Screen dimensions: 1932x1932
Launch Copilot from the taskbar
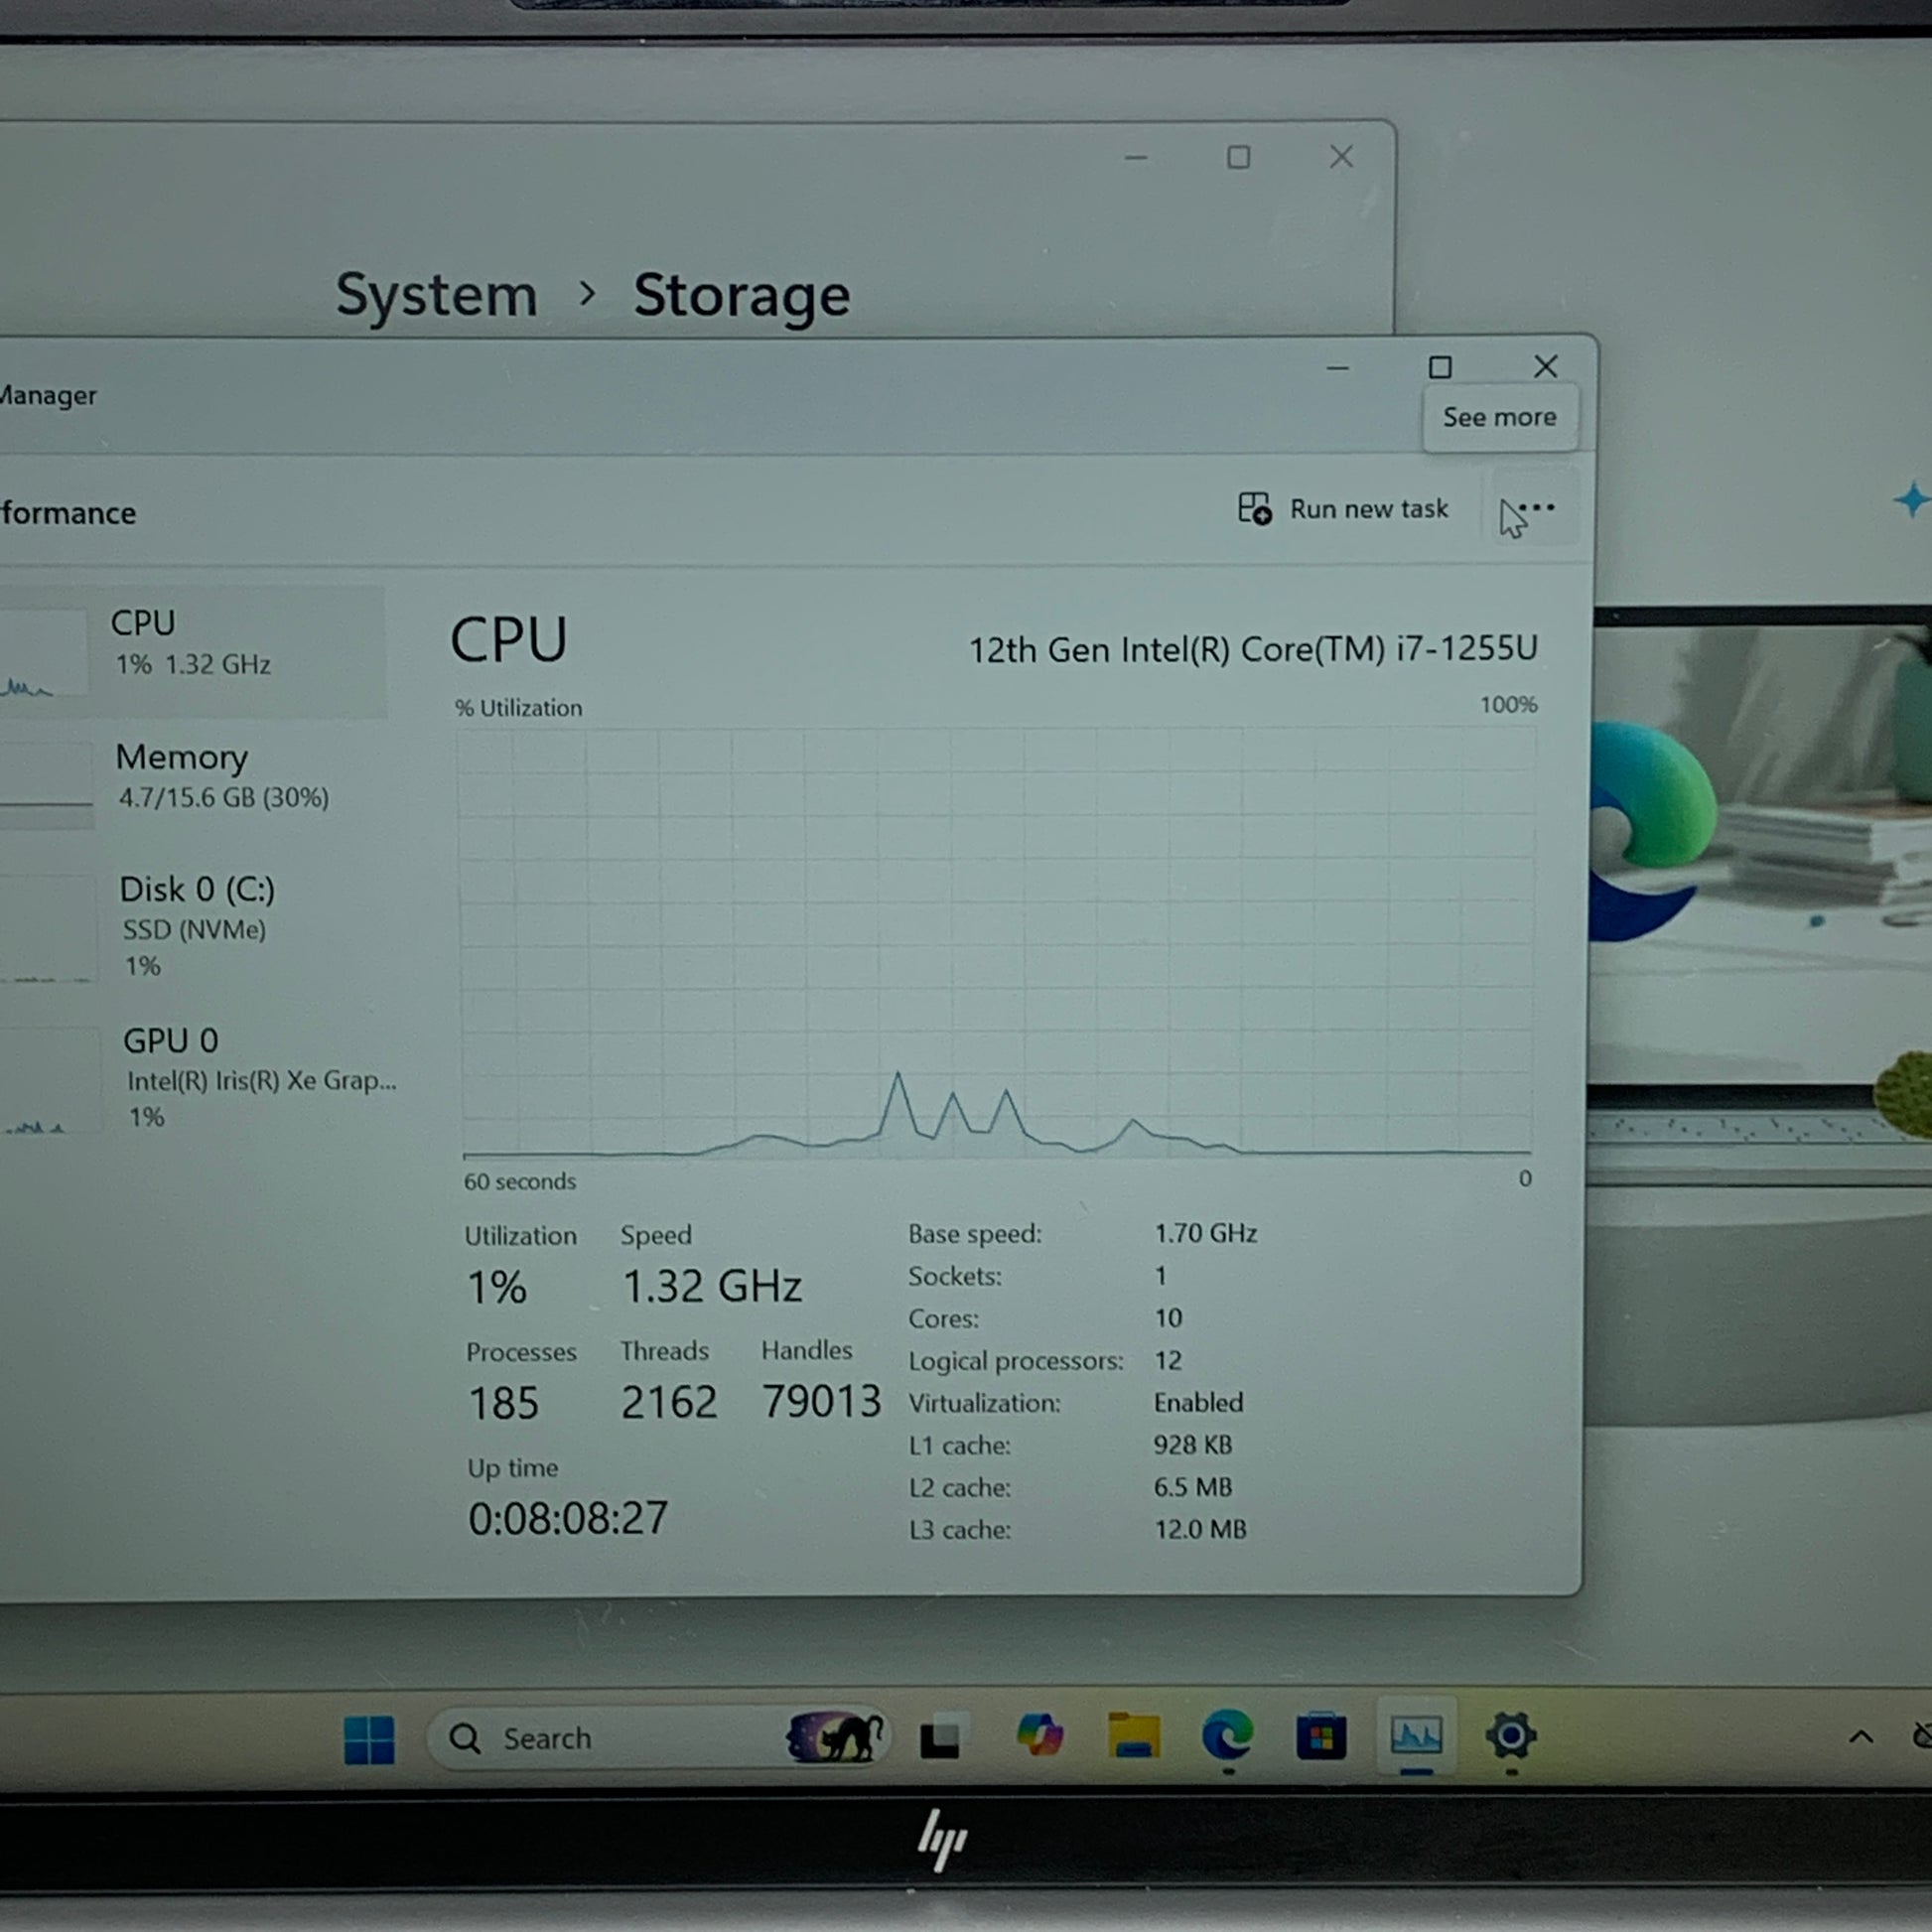point(1039,1737)
